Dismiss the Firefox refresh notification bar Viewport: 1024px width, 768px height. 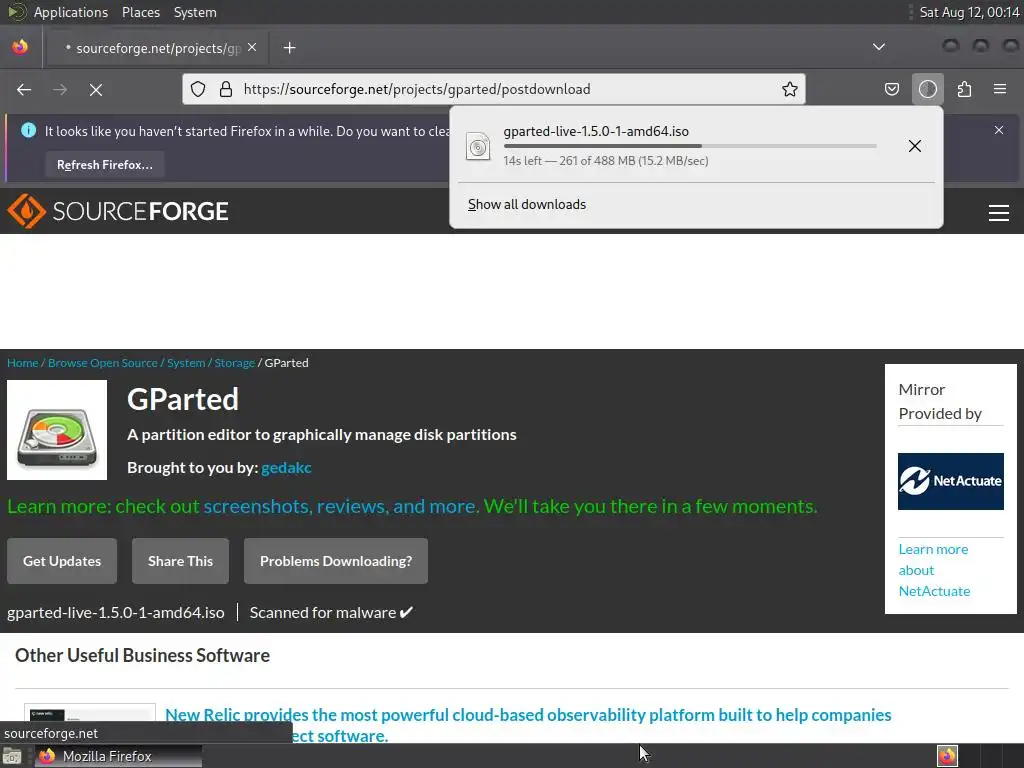pyautogui.click(x=999, y=130)
